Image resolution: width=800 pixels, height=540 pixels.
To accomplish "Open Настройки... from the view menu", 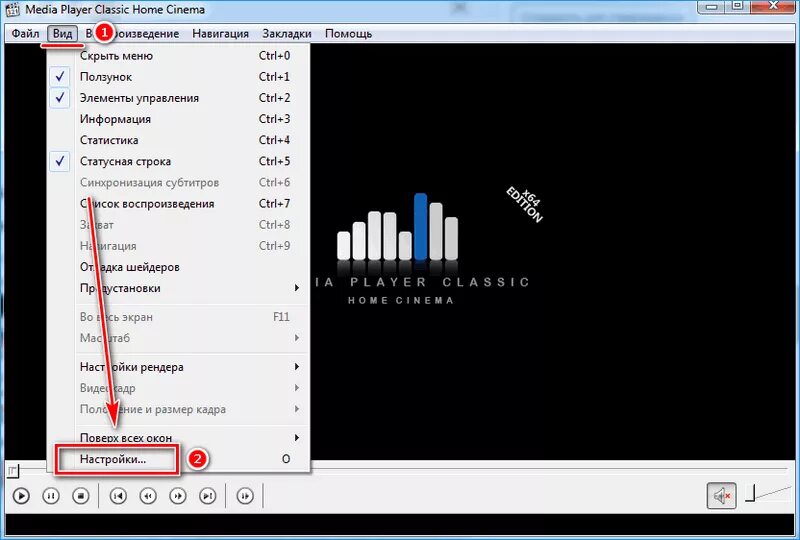I will (179, 459).
